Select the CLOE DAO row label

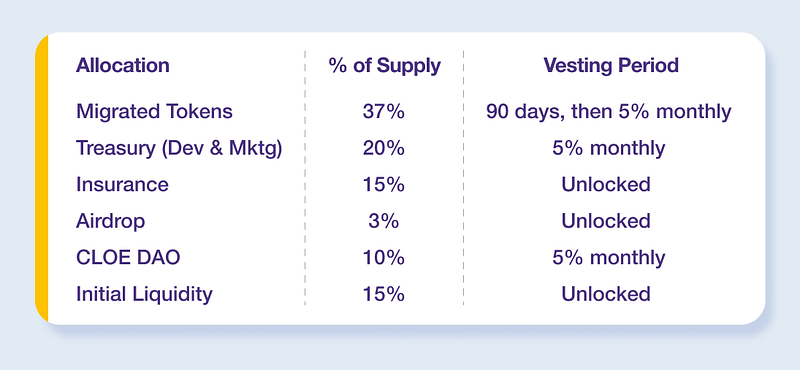tap(128, 258)
